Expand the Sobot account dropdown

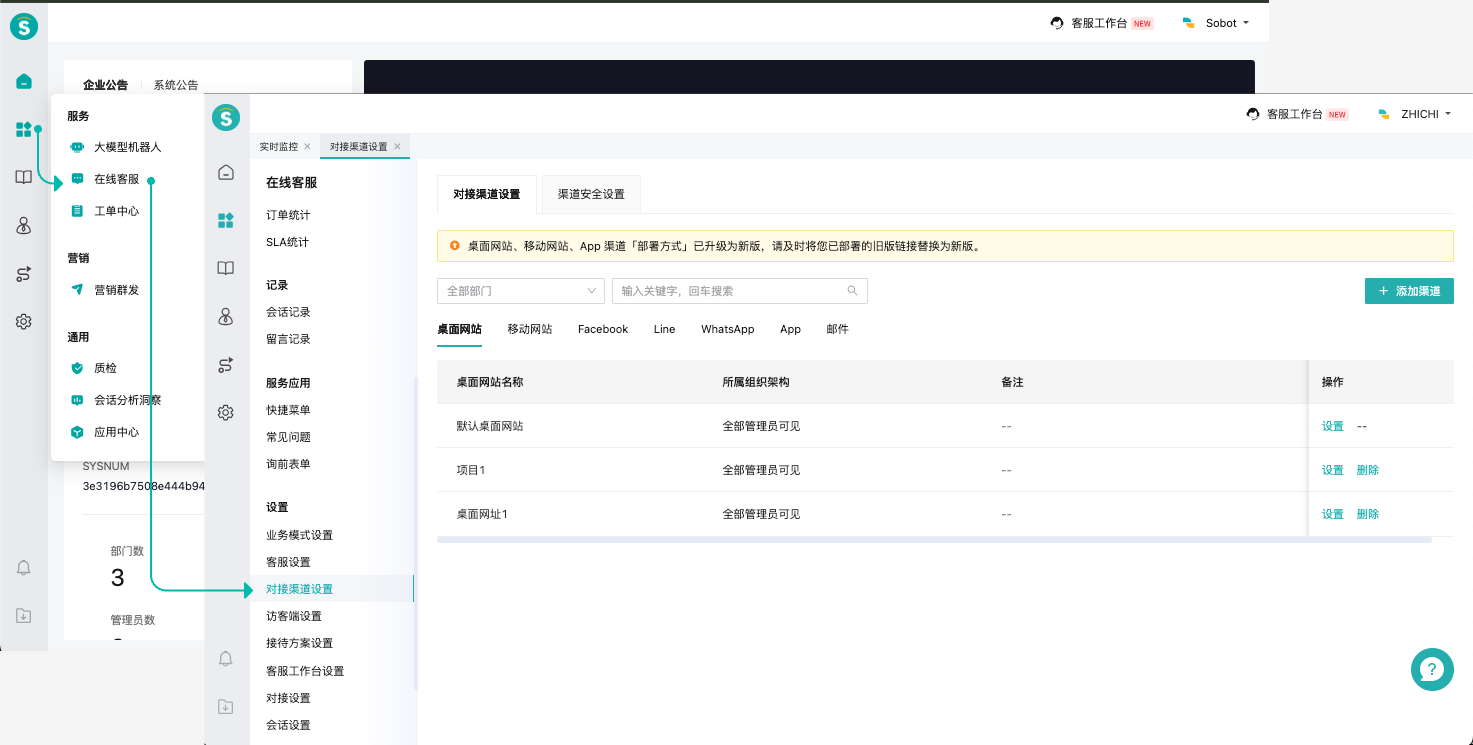1216,23
